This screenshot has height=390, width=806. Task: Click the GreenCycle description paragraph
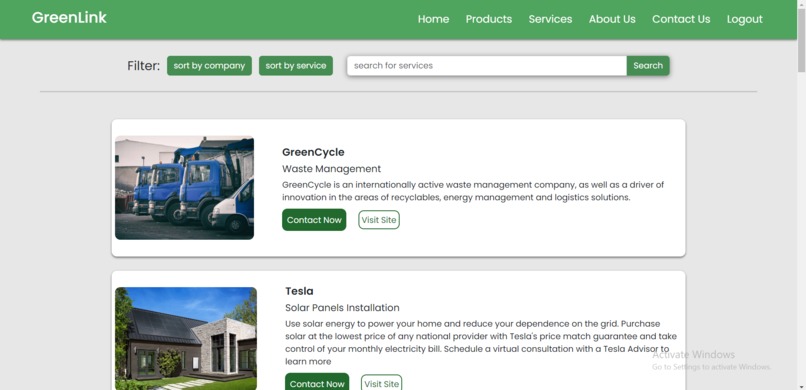[x=473, y=191]
